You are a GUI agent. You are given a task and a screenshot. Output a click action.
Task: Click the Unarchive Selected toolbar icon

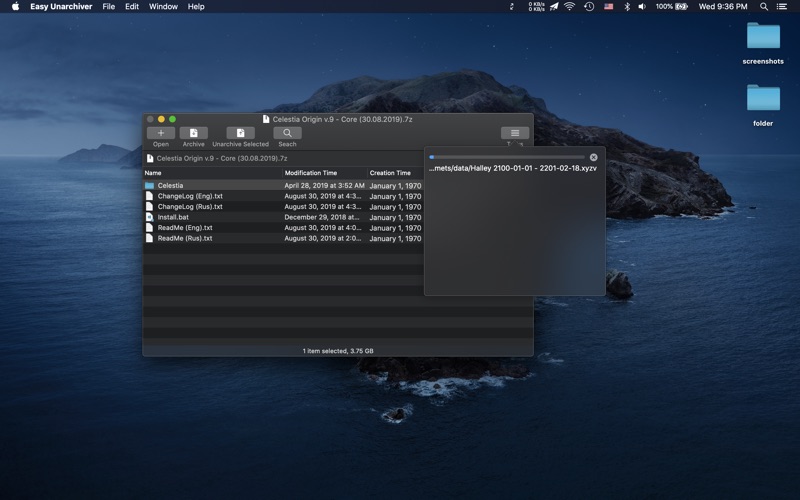coord(240,133)
